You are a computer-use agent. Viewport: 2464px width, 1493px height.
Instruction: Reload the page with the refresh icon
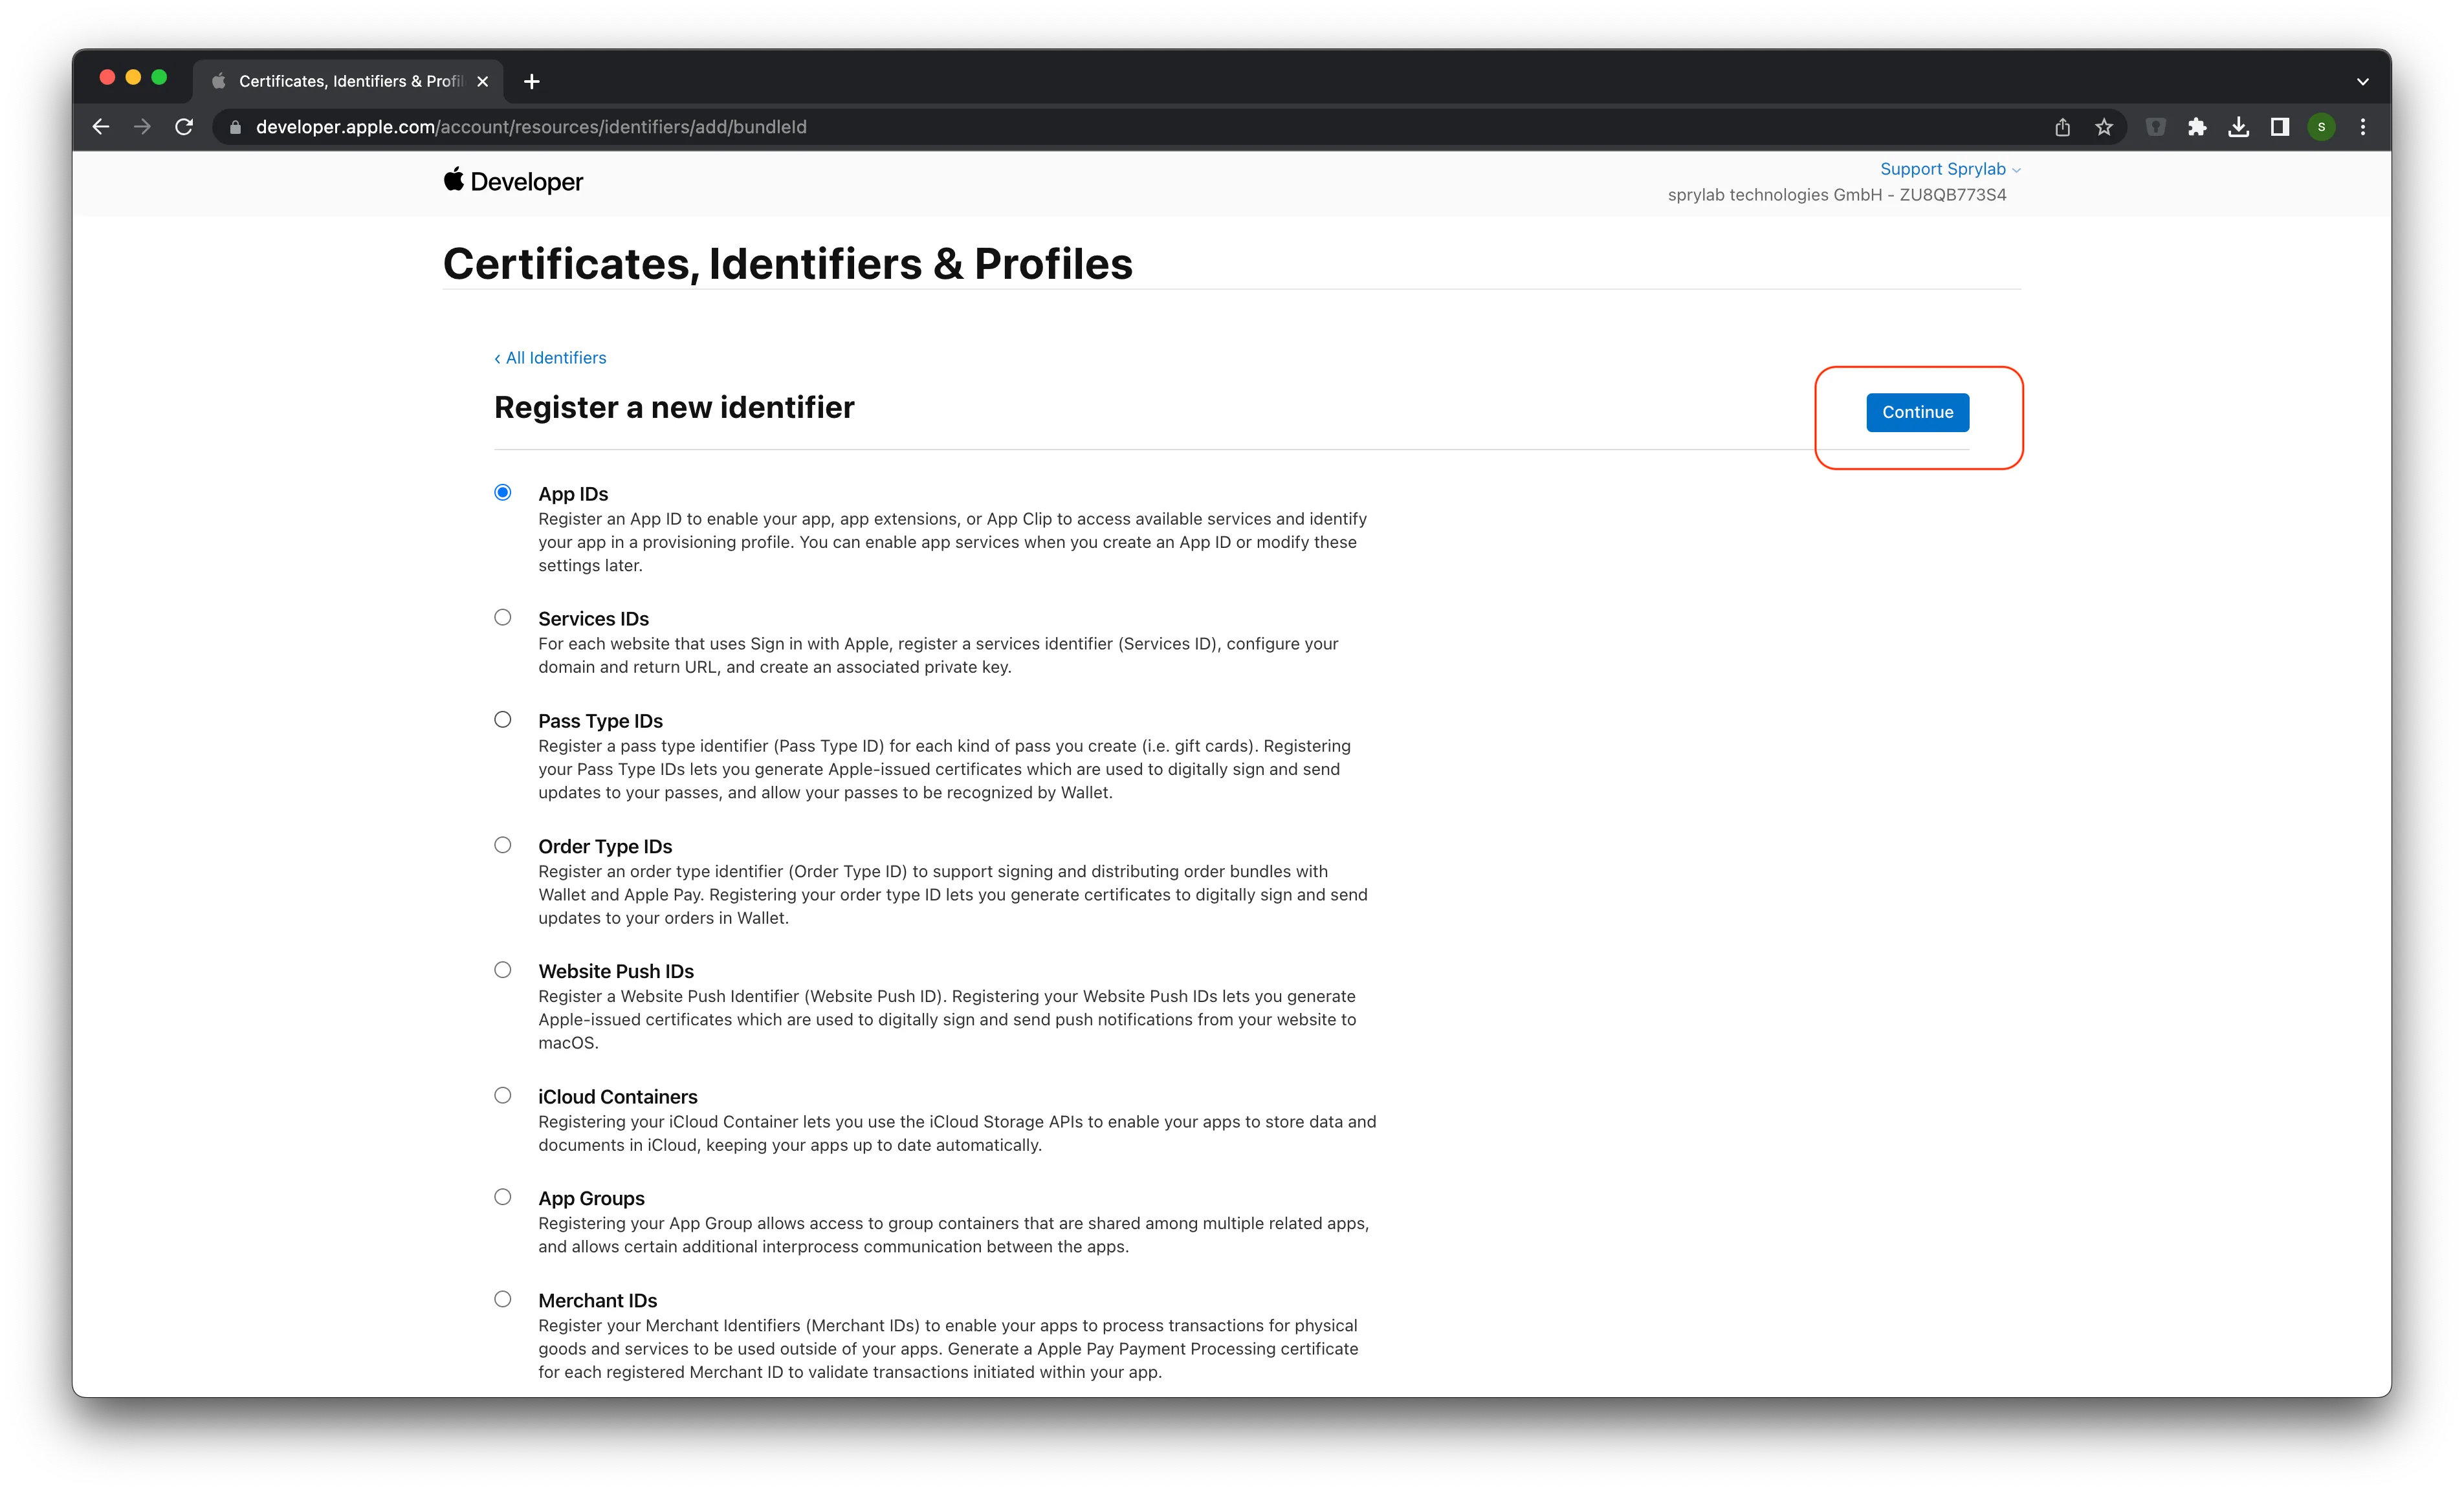coord(184,127)
